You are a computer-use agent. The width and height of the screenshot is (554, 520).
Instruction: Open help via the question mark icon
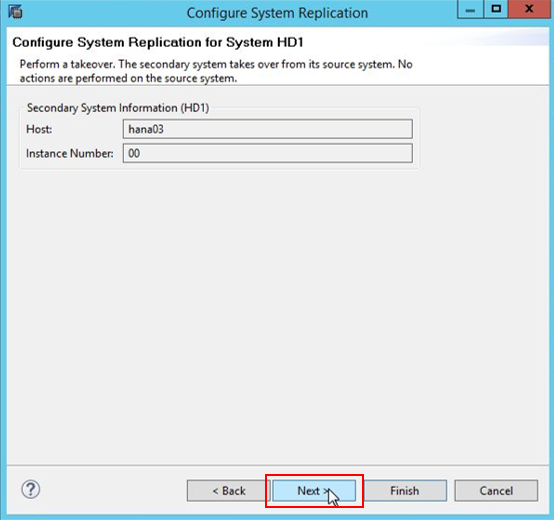click(31, 489)
